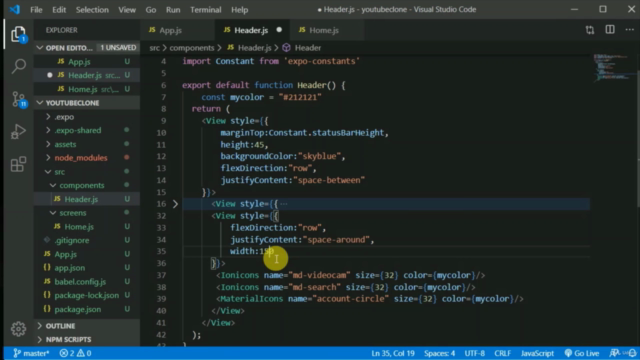Switch to the App.js editor tab
This screenshot has height=360, width=640.
(x=177, y=30)
